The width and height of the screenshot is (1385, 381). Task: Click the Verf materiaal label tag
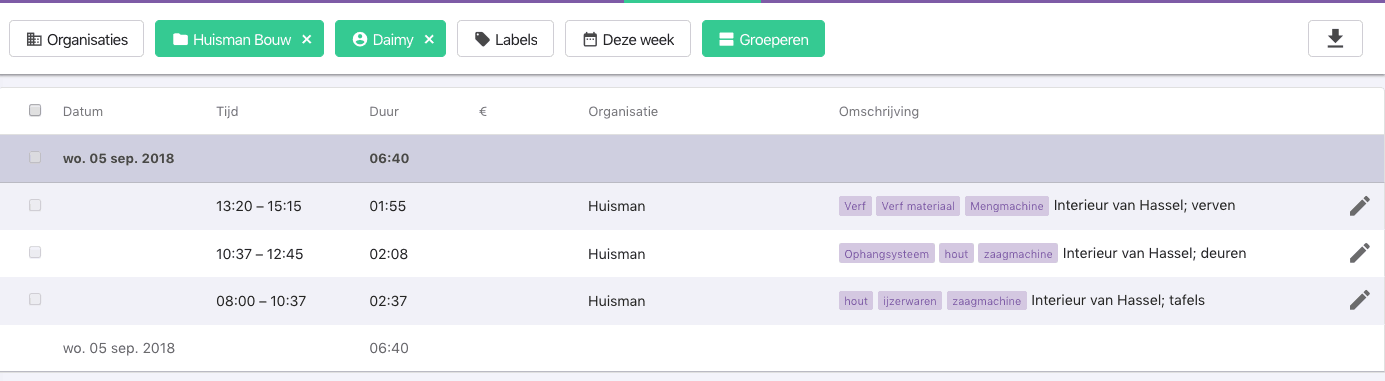click(918, 206)
